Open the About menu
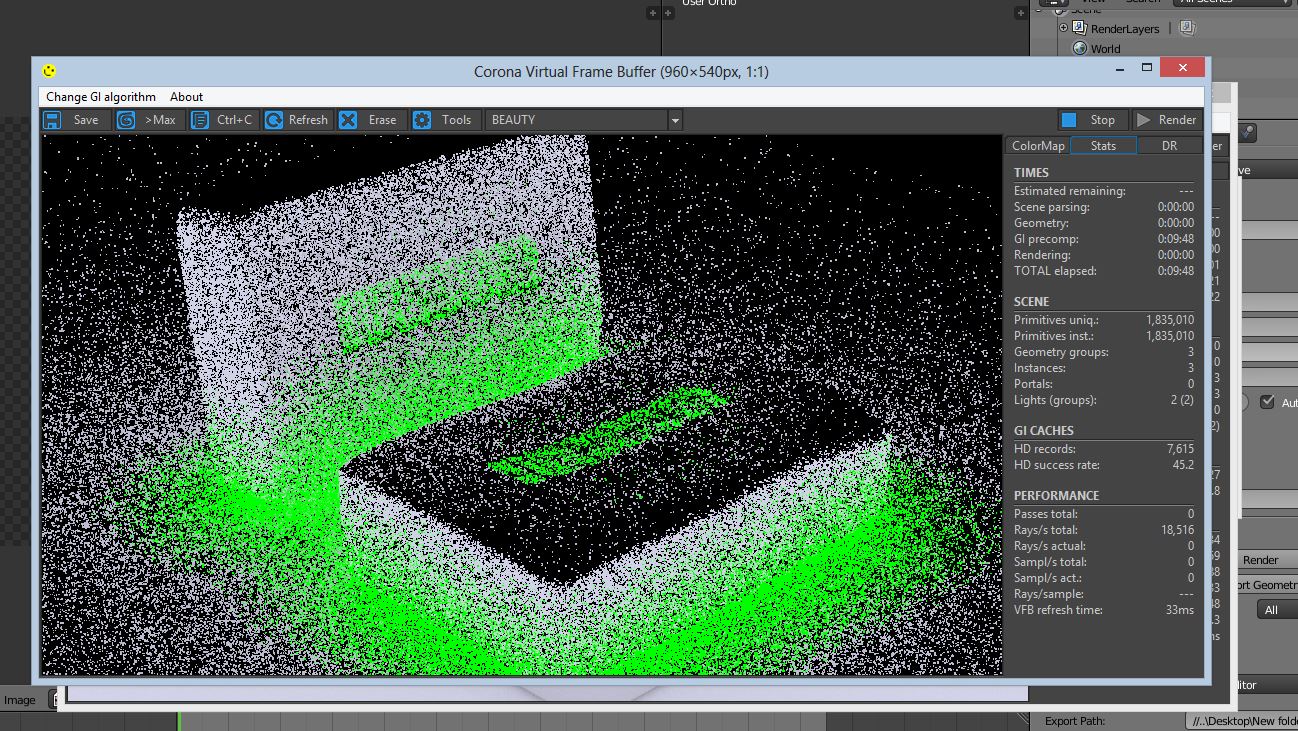Viewport: 1298px width, 731px height. pos(186,97)
